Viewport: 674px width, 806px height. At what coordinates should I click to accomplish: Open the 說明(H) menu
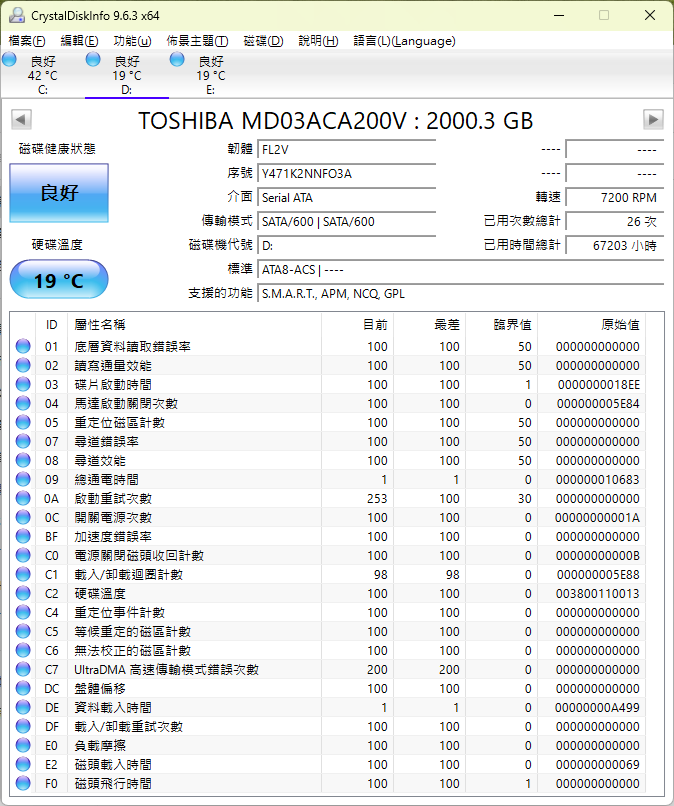click(318, 41)
